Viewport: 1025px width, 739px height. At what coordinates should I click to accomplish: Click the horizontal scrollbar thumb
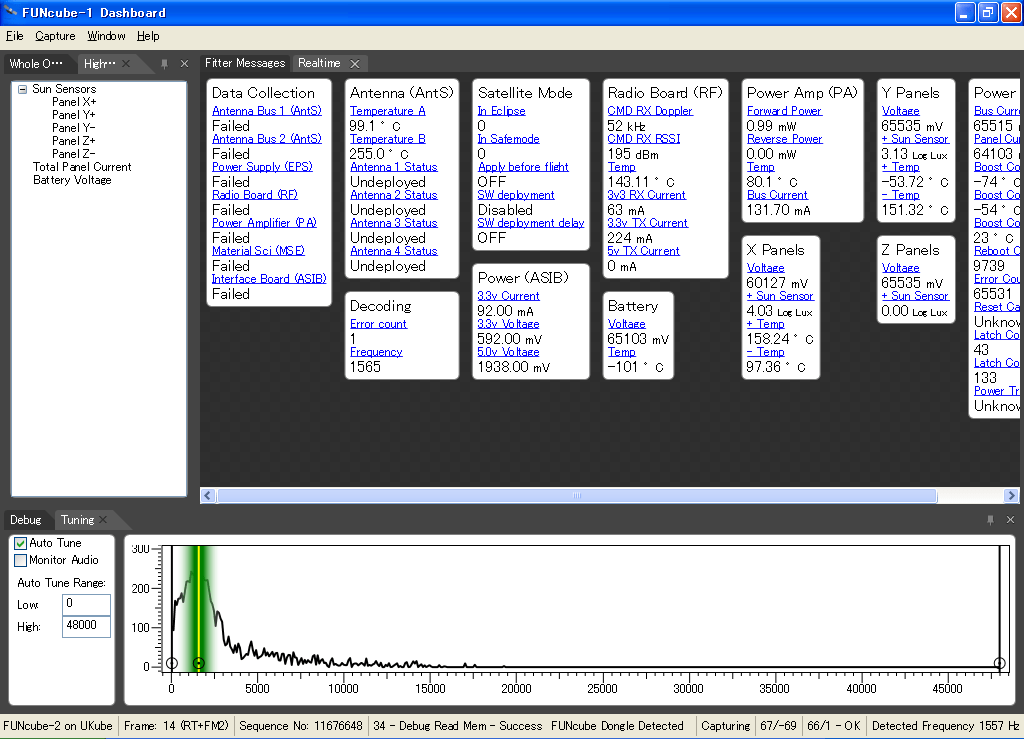point(577,496)
